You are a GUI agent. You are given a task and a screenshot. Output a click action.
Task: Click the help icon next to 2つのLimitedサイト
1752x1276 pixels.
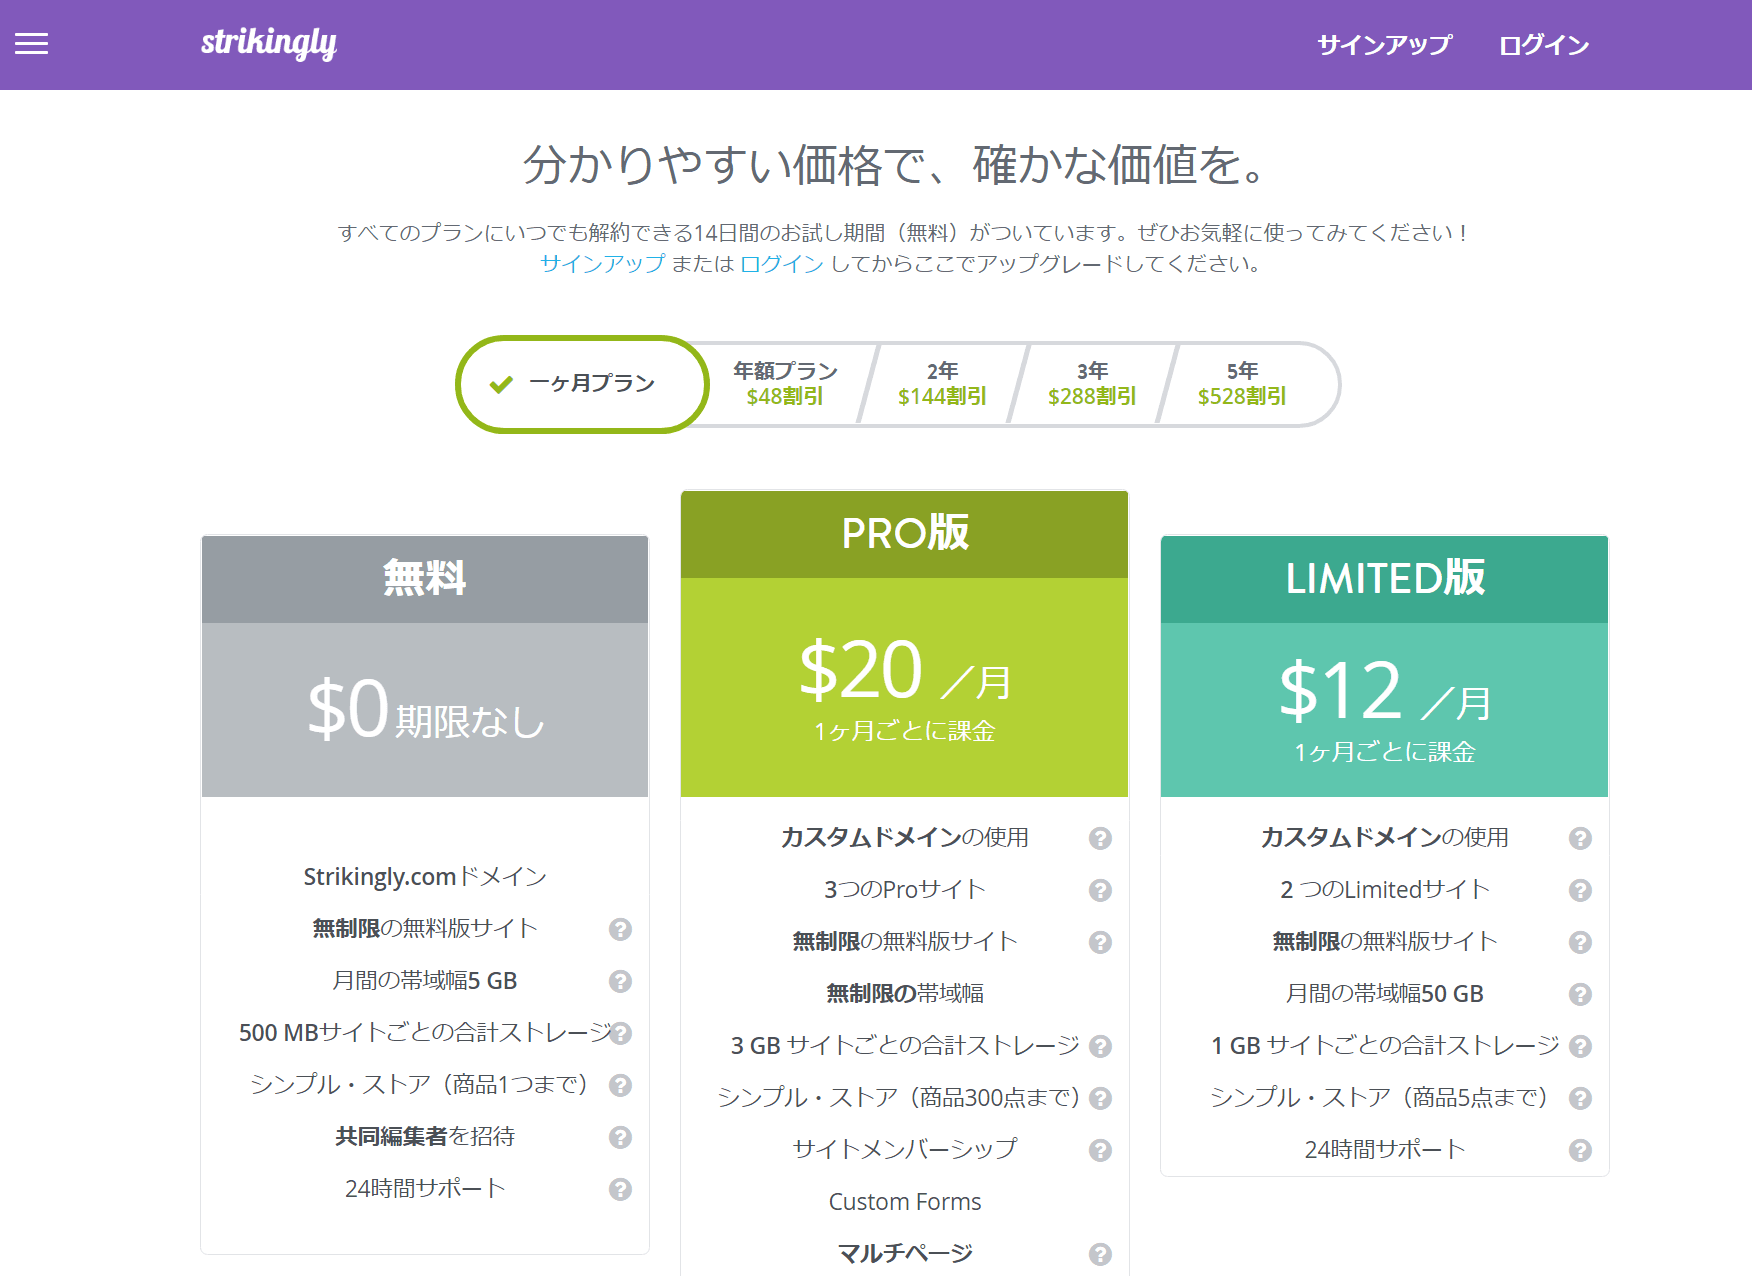(x=1580, y=889)
